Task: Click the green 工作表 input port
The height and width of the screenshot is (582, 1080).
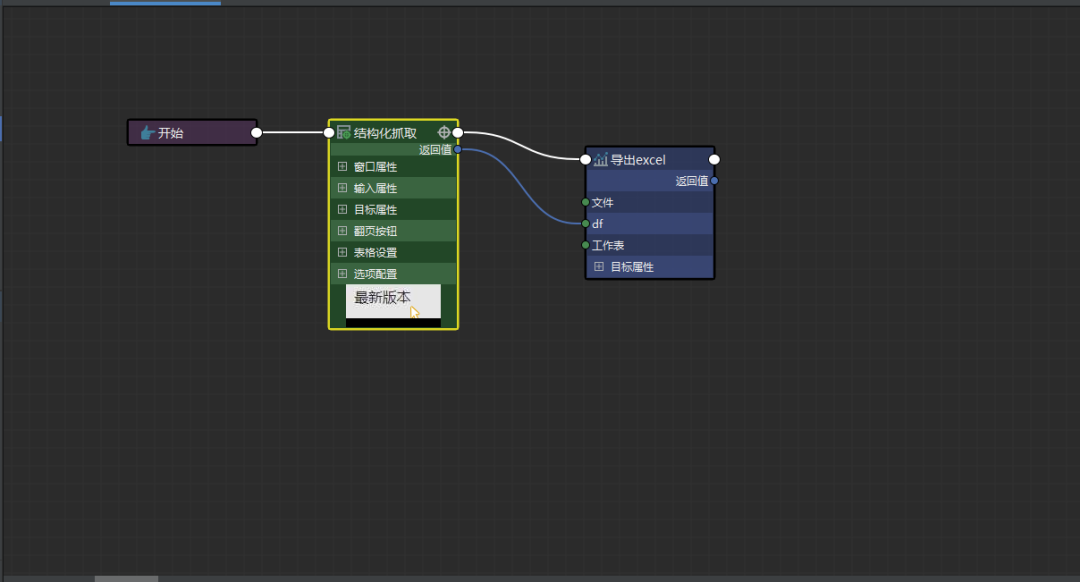Action: [586, 245]
